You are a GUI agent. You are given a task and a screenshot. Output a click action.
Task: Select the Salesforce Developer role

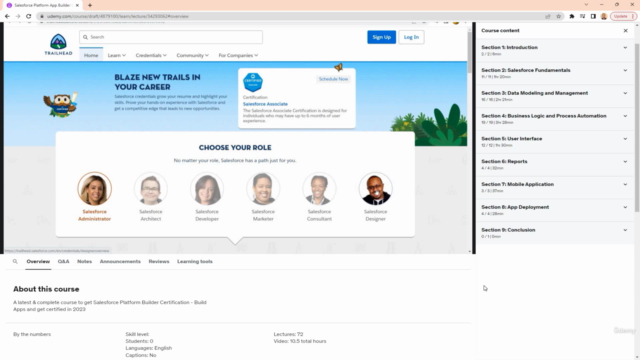207,197
